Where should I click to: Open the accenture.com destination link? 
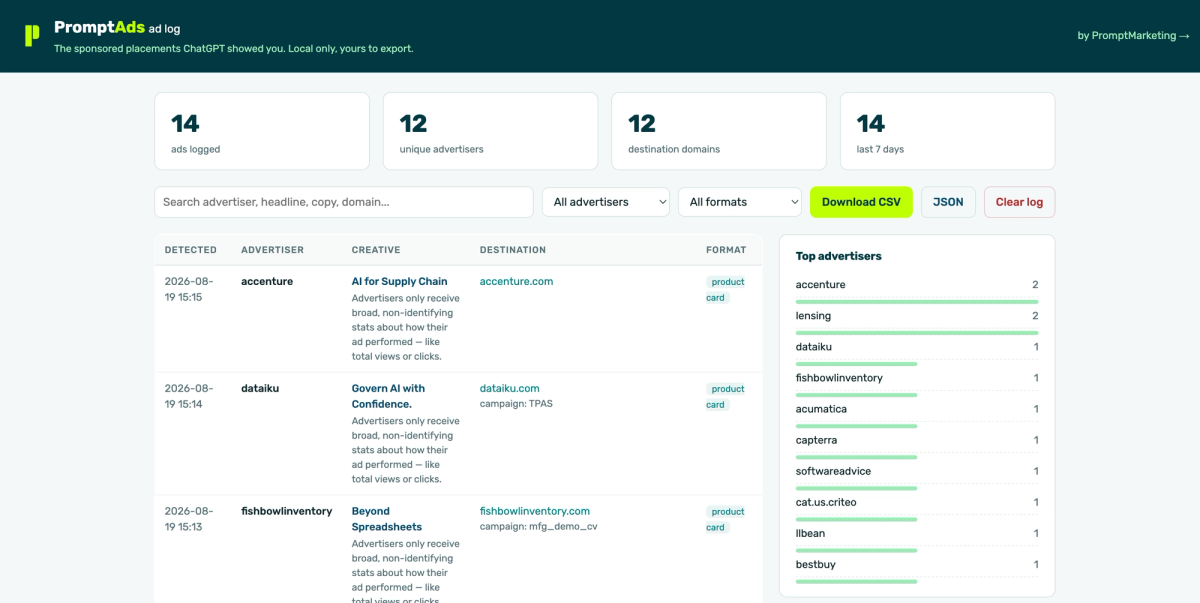pos(516,282)
